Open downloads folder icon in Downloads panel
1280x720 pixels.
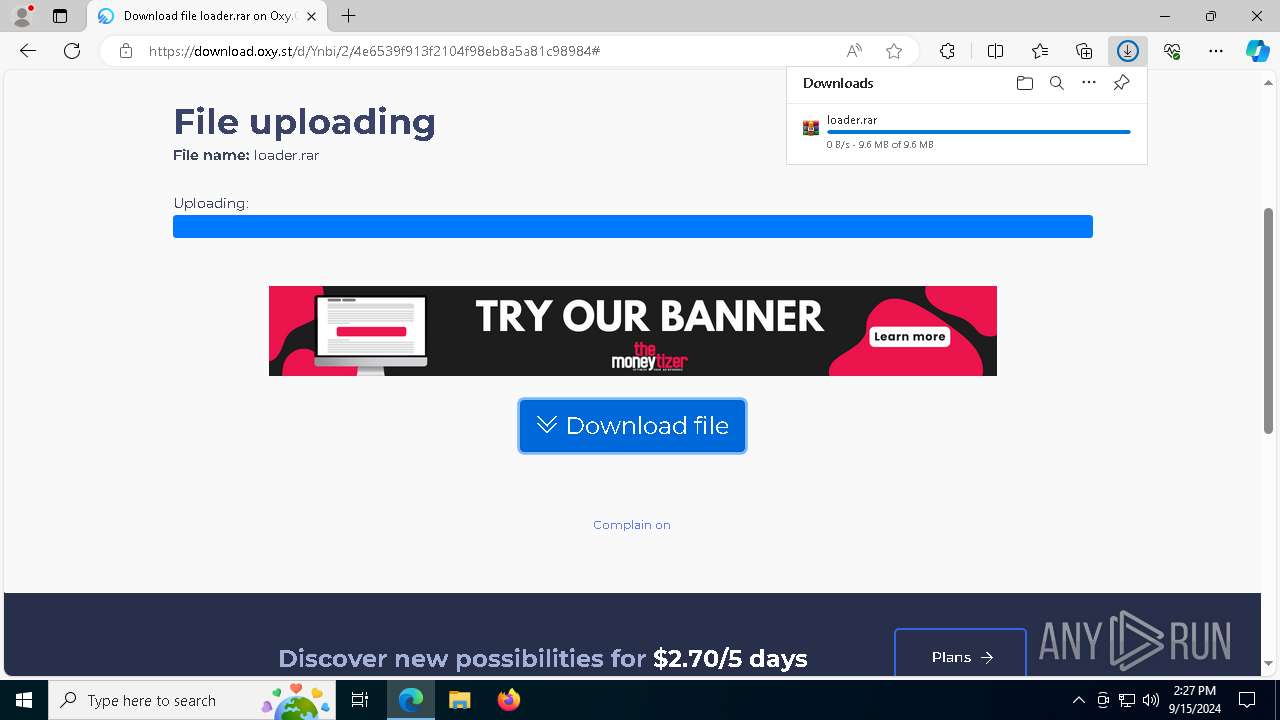tap(1024, 83)
